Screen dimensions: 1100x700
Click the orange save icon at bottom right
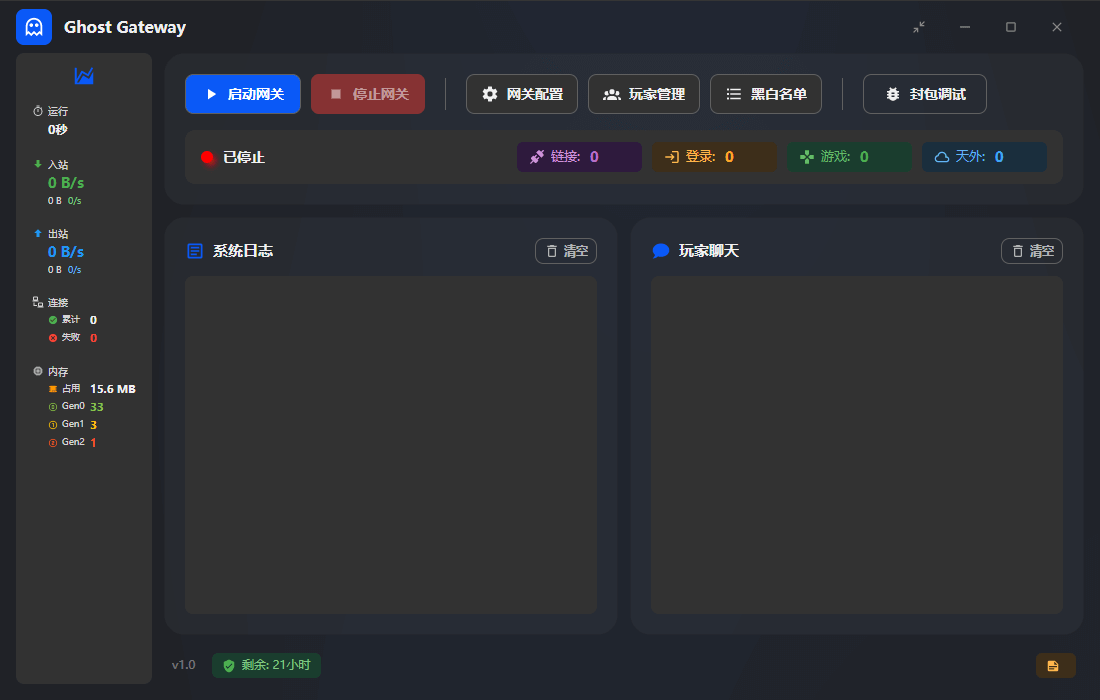(1054, 666)
